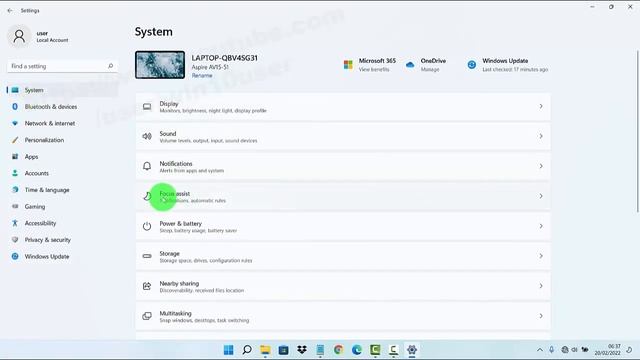The image size is (640, 360).
Task: Expand the Power & battery row chevron
Action: click(541, 226)
